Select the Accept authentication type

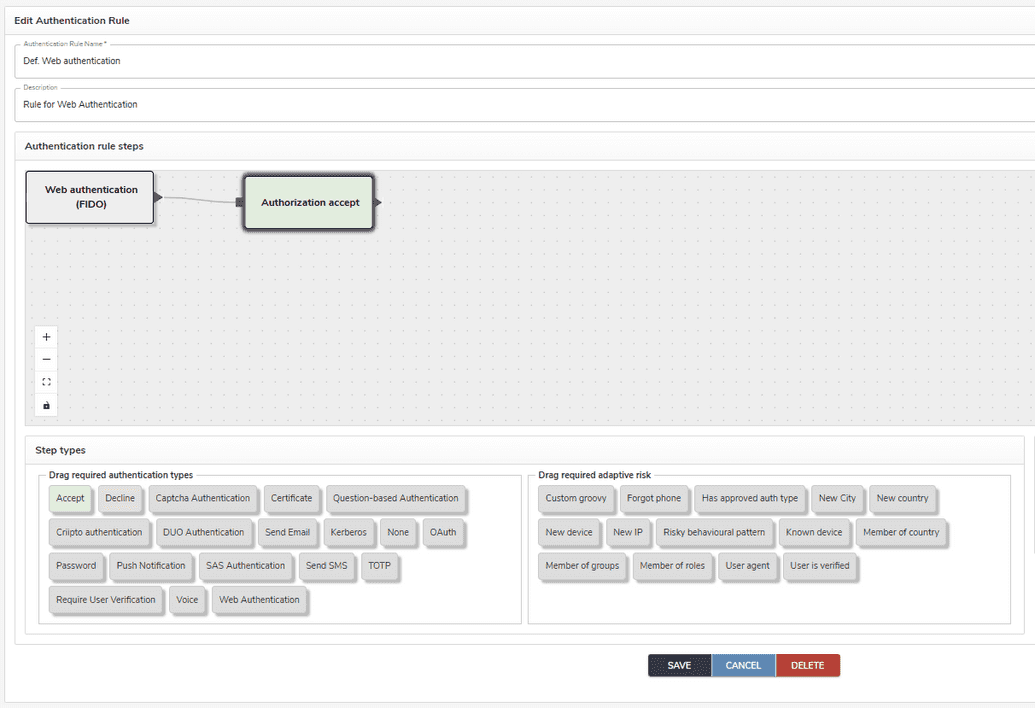click(x=70, y=498)
